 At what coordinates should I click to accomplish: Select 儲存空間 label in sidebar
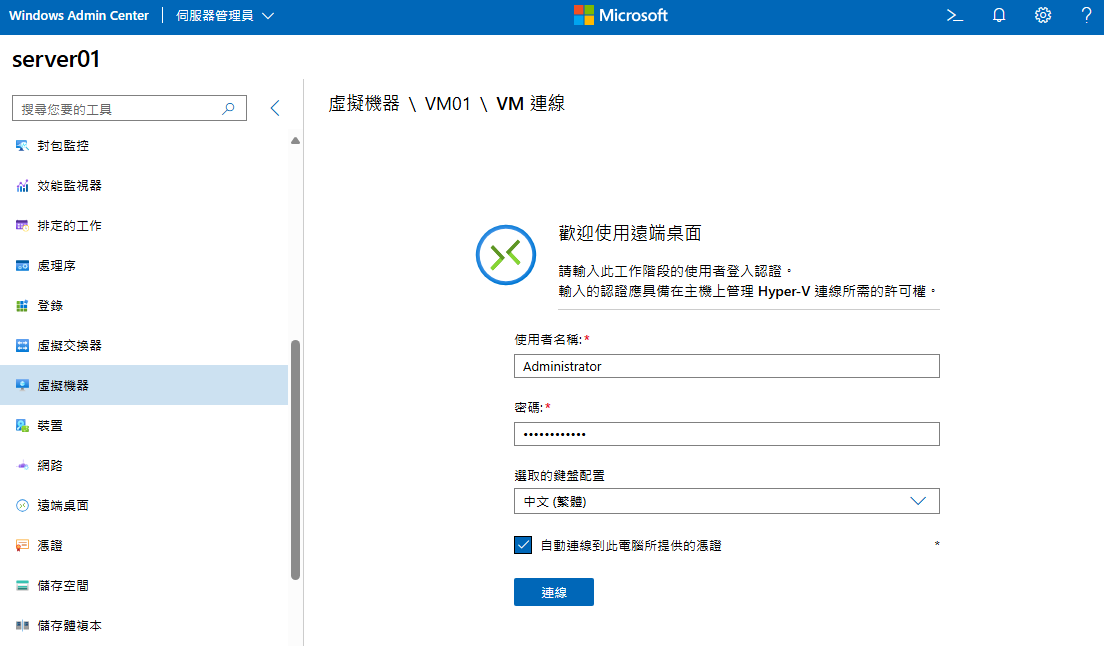point(63,585)
